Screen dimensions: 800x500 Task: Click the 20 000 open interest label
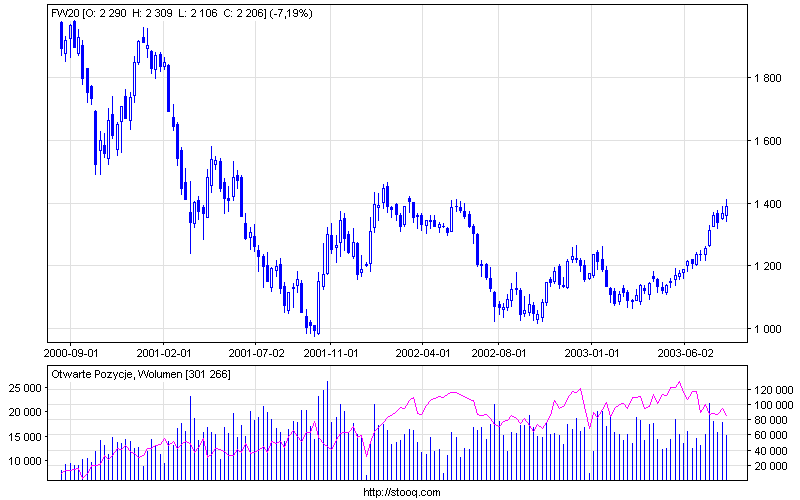[771, 466]
